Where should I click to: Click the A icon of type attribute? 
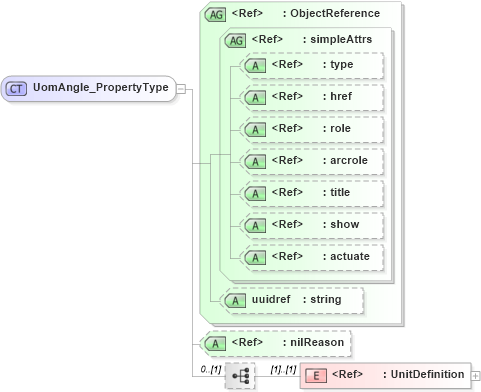255,66
